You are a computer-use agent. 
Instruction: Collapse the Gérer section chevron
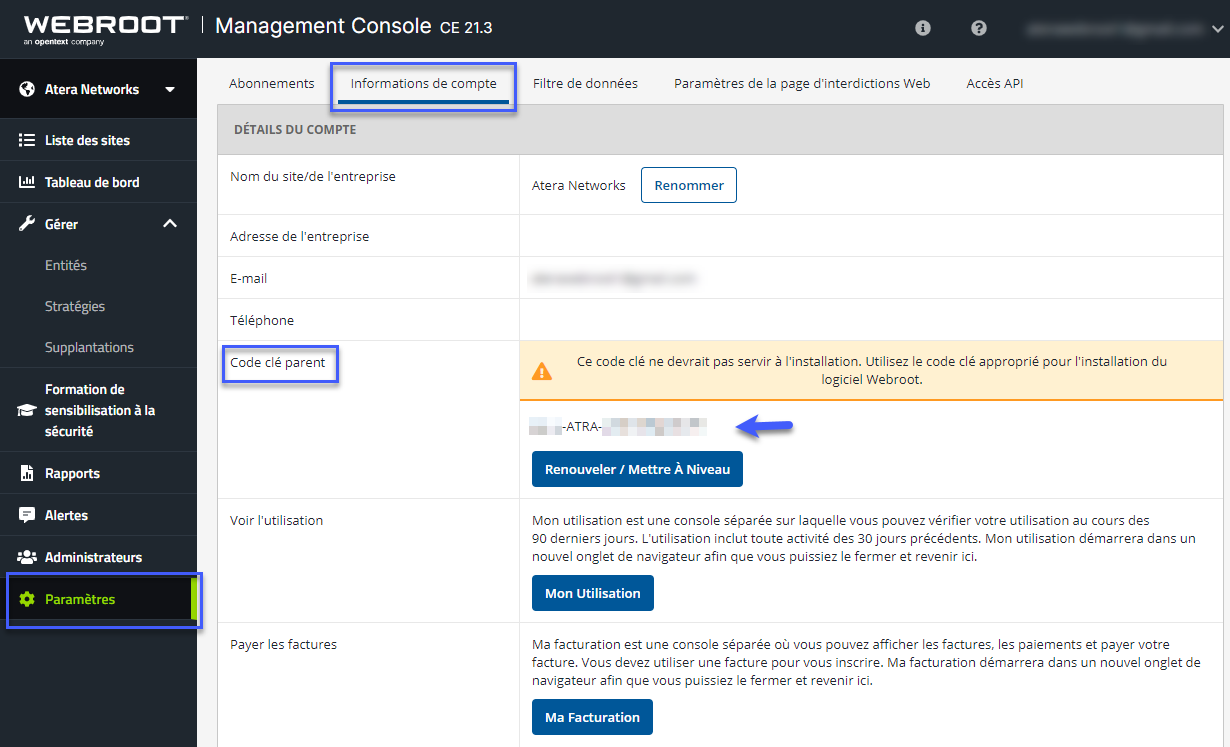[170, 224]
